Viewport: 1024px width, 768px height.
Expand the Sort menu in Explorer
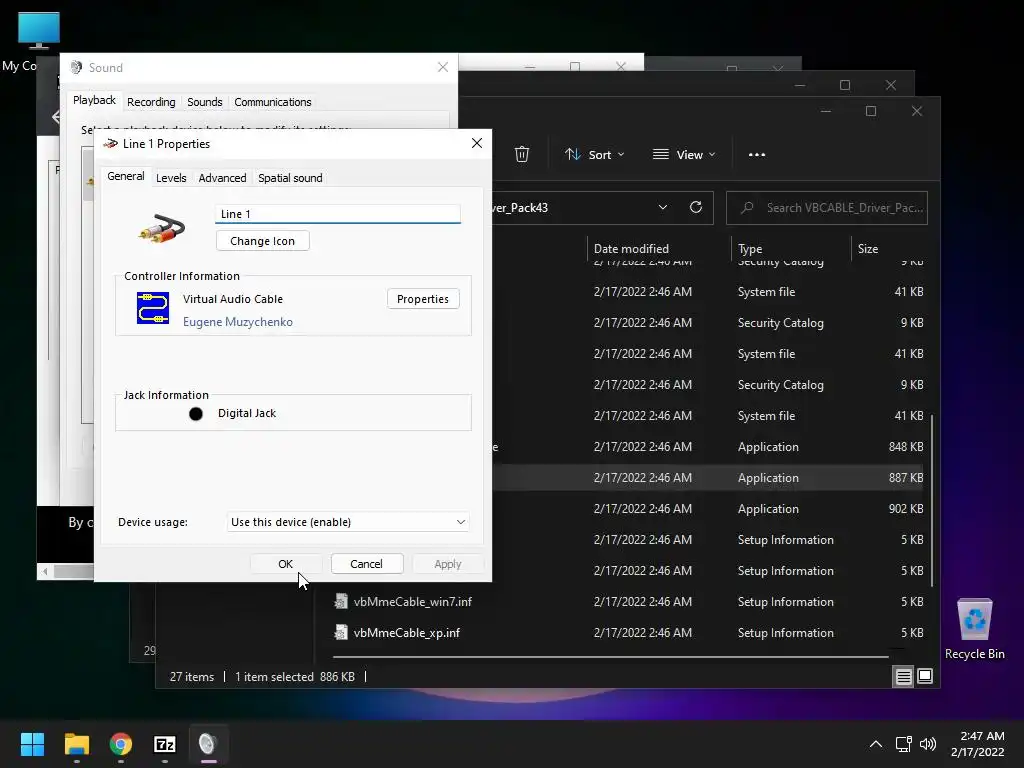click(594, 155)
